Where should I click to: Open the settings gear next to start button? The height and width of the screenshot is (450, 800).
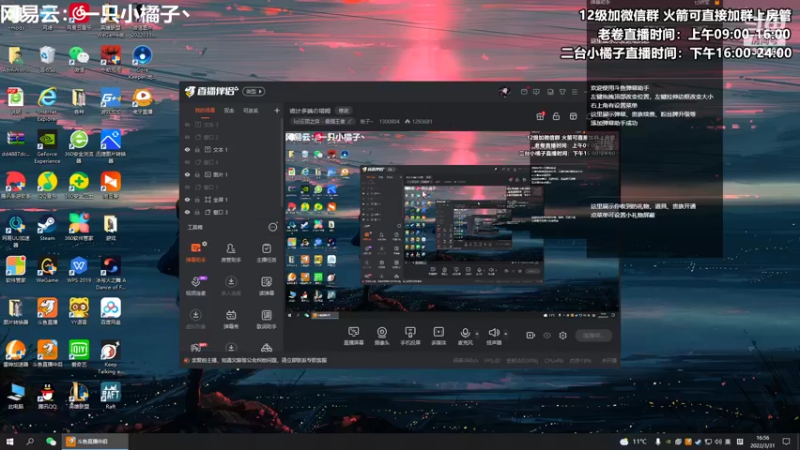tap(563, 335)
